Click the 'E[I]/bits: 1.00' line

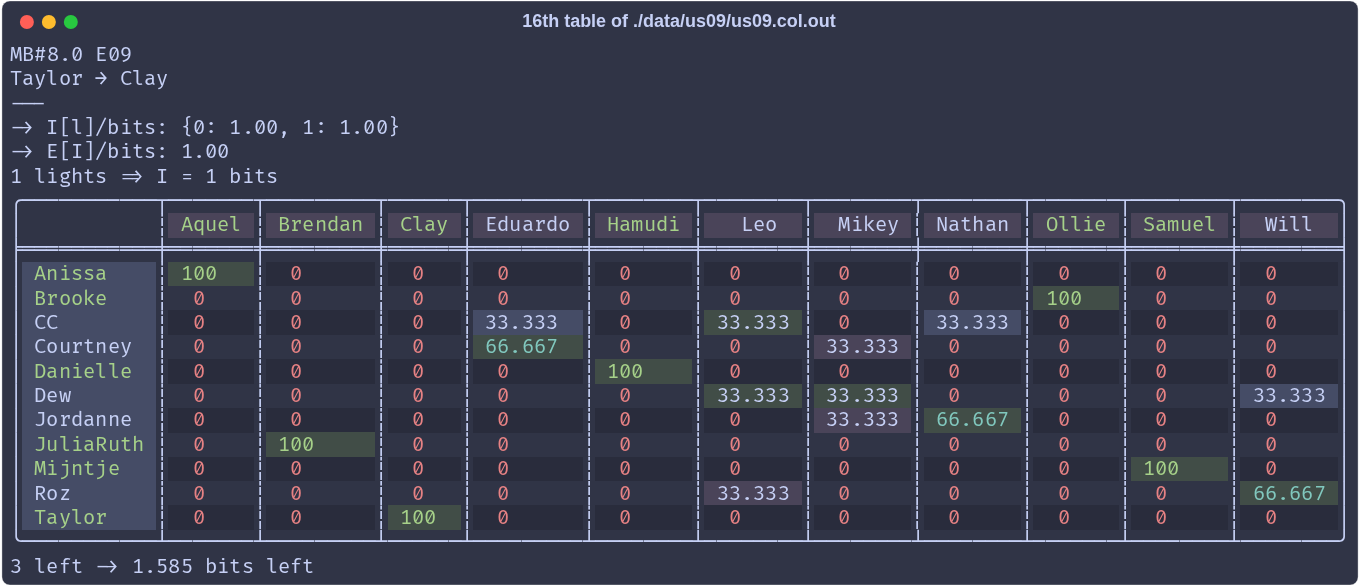(x=120, y=152)
